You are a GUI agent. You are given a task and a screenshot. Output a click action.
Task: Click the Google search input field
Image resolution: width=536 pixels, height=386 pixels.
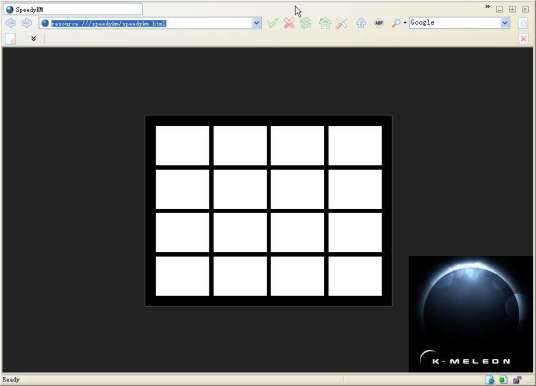click(x=455, y=23)
